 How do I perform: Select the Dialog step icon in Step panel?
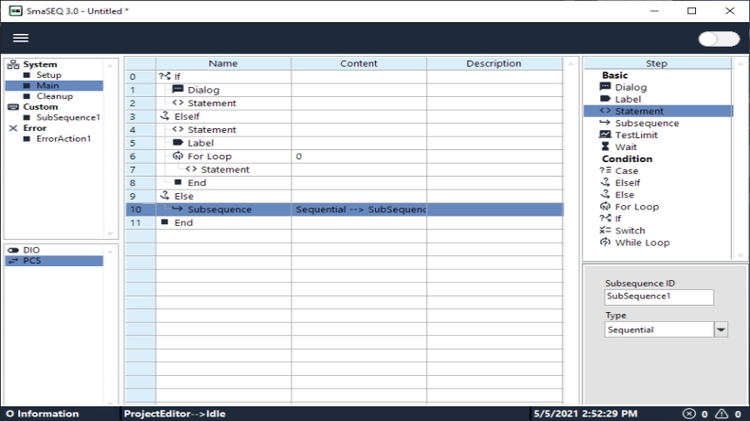(605, 87)
